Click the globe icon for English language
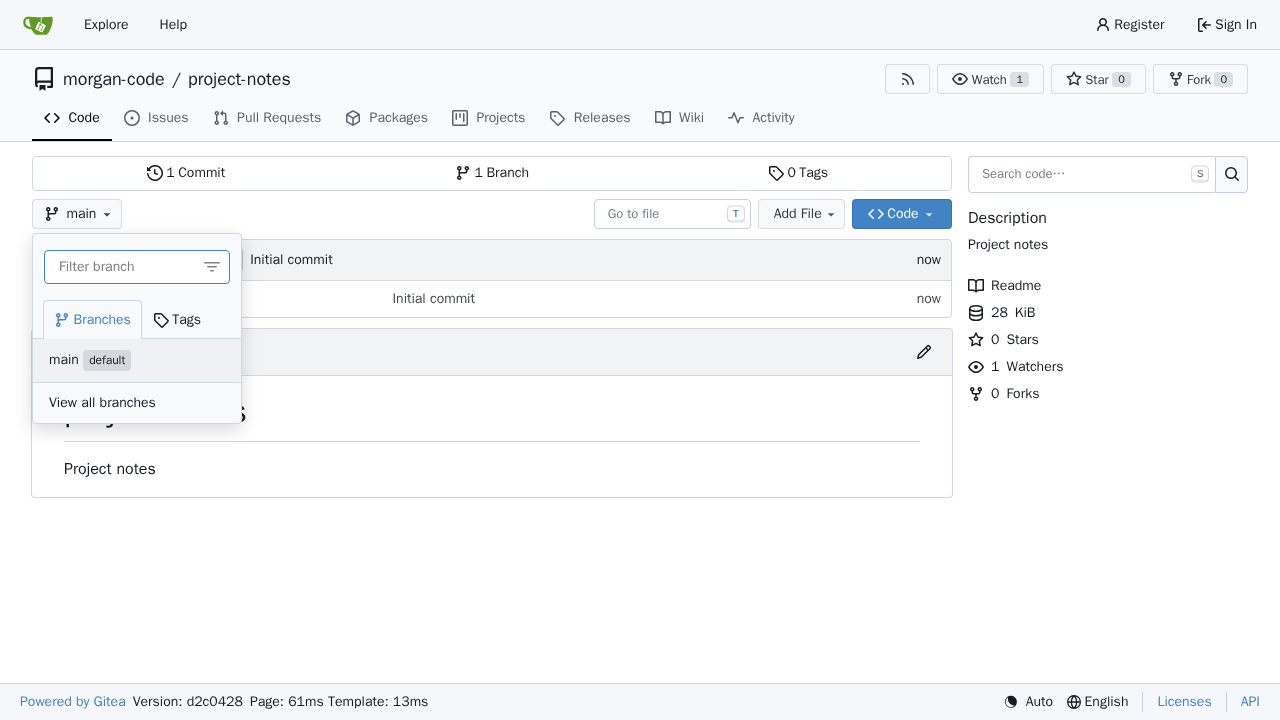Viewport: 1280px width, 720px height. pos(1074,702)
